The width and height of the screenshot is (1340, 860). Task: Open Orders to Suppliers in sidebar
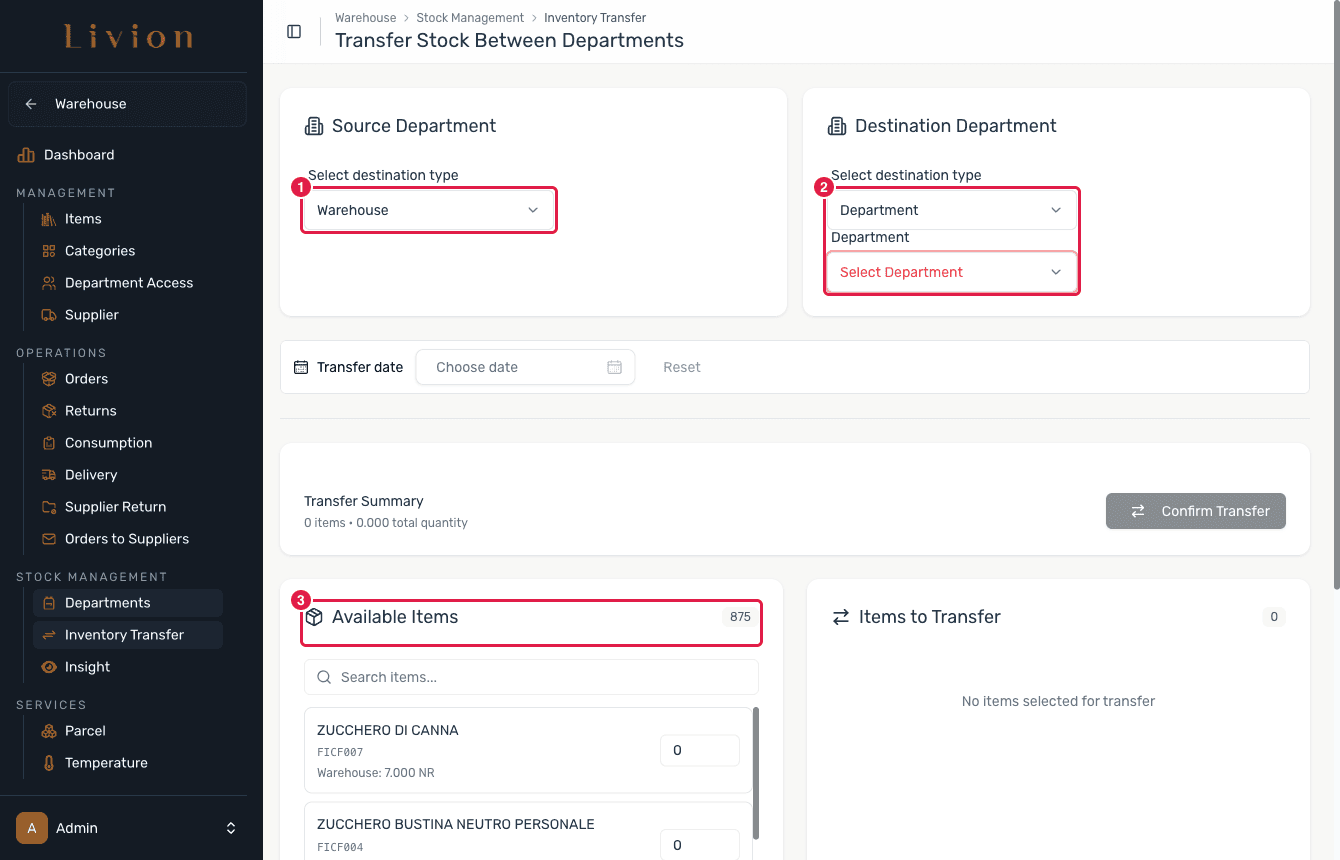coord(127,539)
